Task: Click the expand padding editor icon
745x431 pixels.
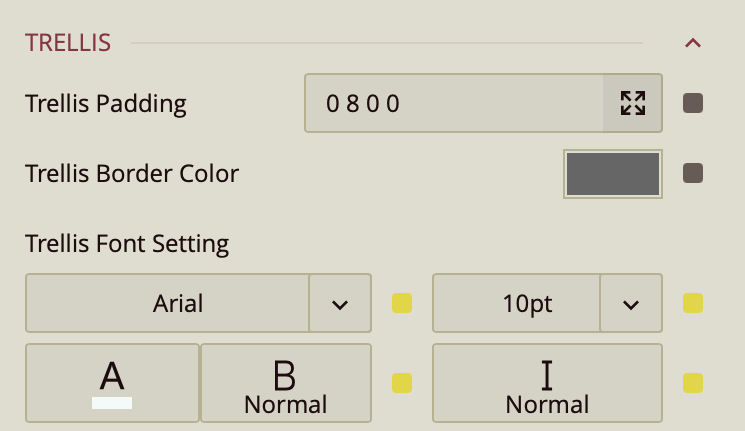Action: tap(632, 103)
